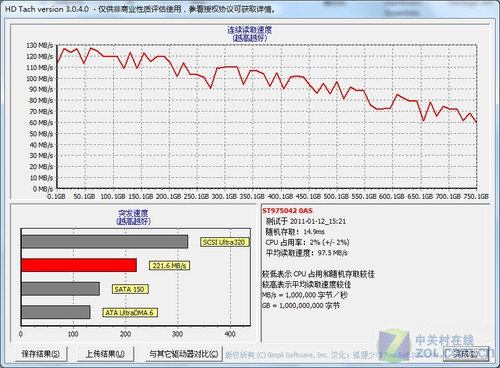Click the test date 2011-01-12_15:21 line
This screenshot has height=368, width=500.
click(306, 221)
